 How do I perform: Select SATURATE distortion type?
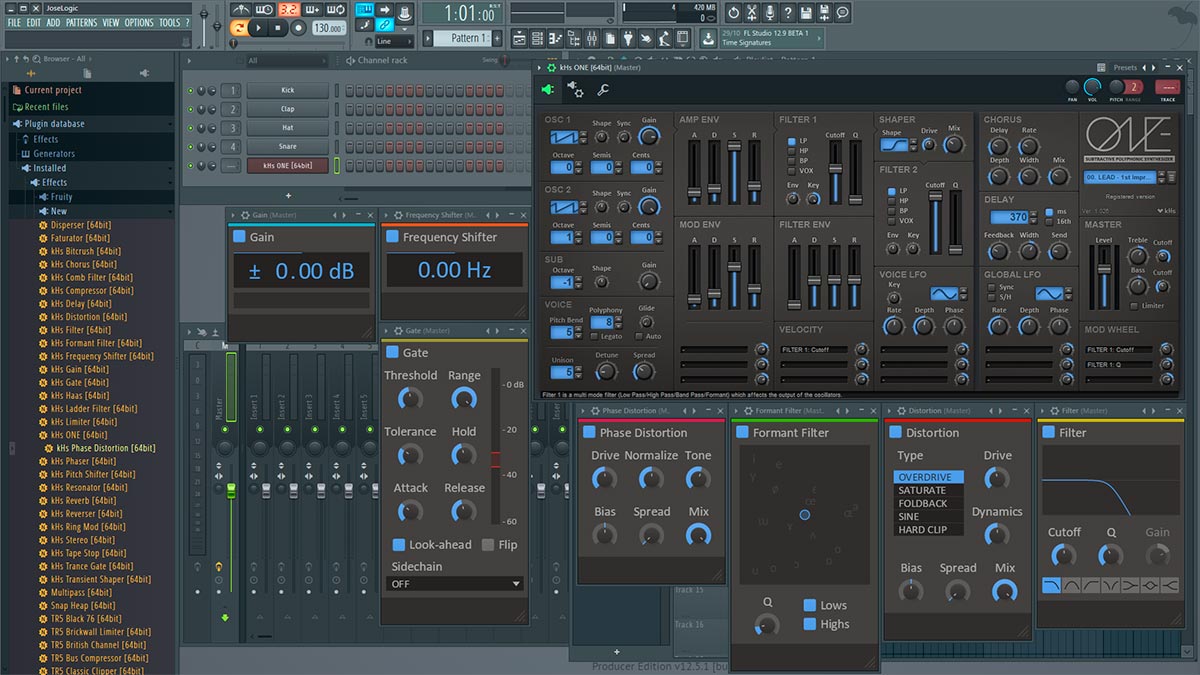pyautogui.click(x=922, y=491)
